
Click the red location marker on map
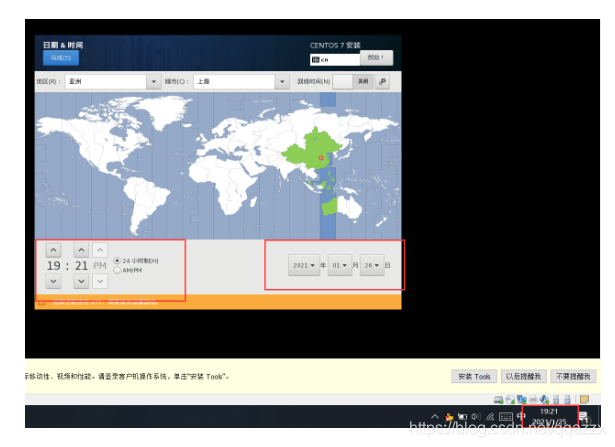321,158
